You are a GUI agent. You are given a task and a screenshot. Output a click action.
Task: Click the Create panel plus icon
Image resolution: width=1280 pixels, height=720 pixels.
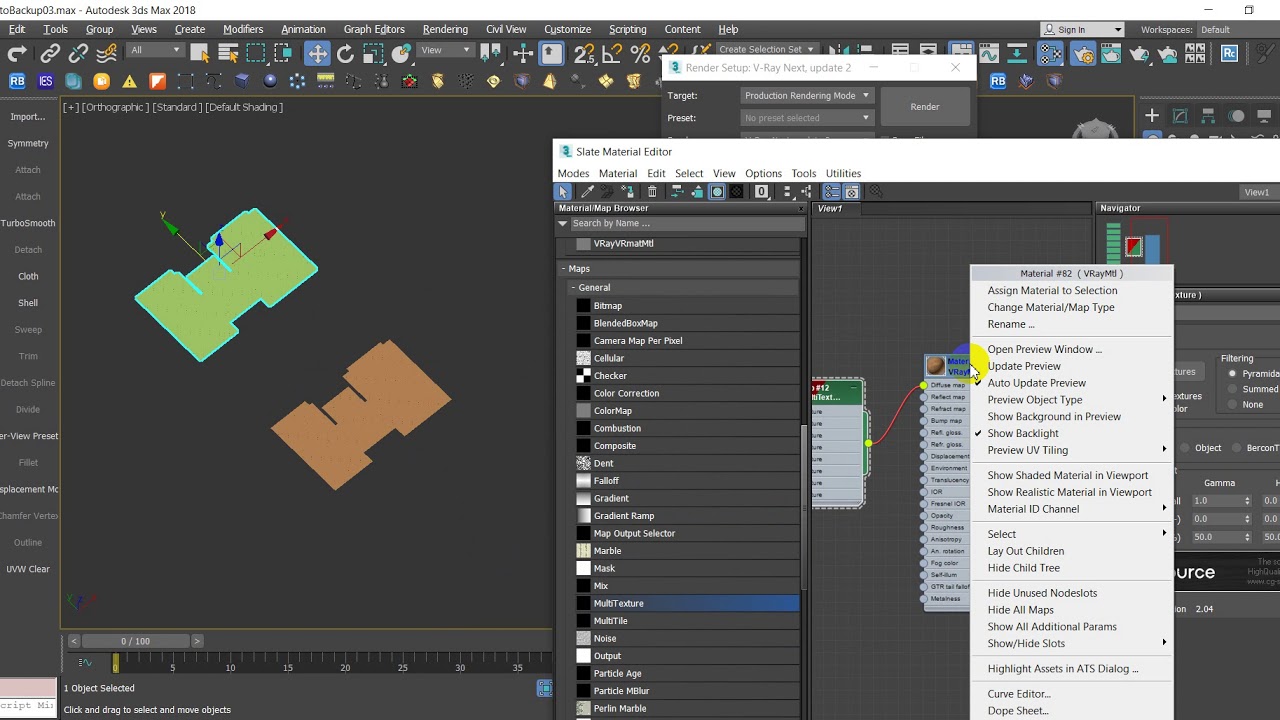point(1152,116)
